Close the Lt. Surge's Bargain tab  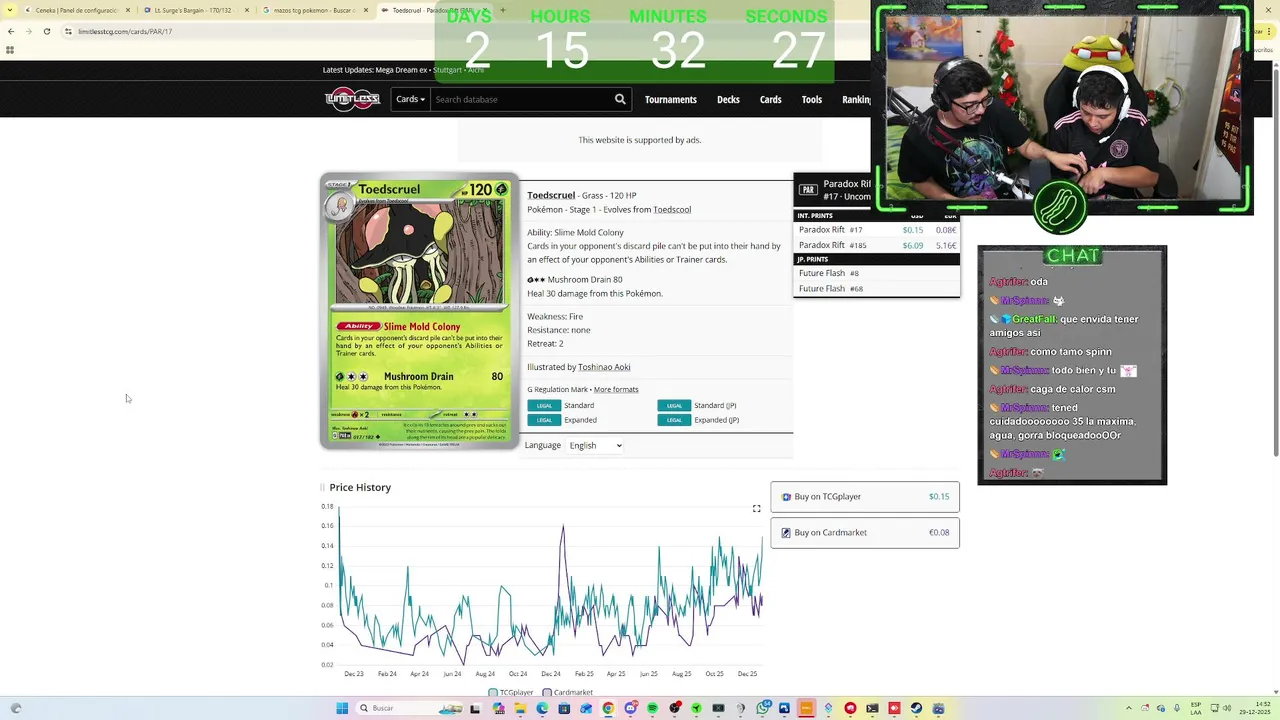[247, 10]
